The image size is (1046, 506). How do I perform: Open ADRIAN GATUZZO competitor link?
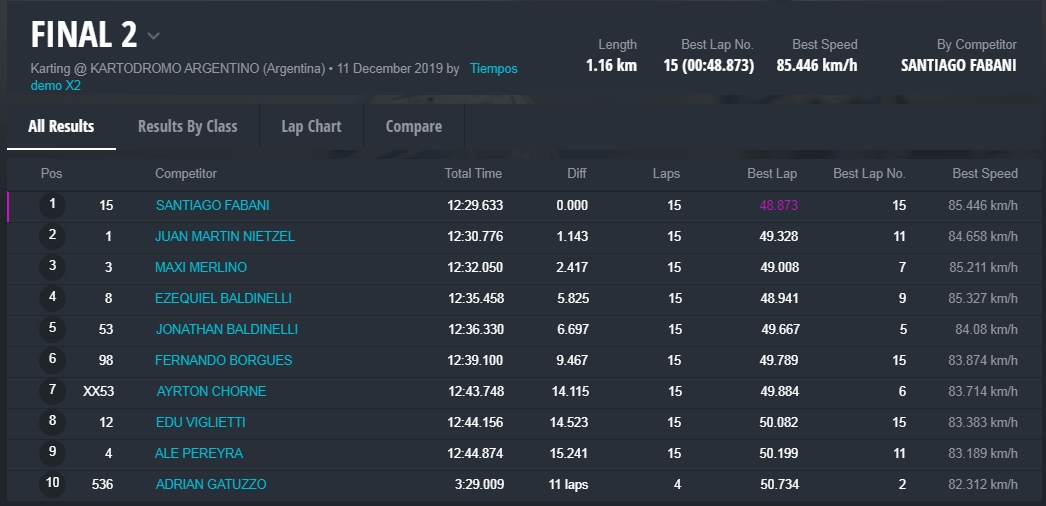coord(210,485)
